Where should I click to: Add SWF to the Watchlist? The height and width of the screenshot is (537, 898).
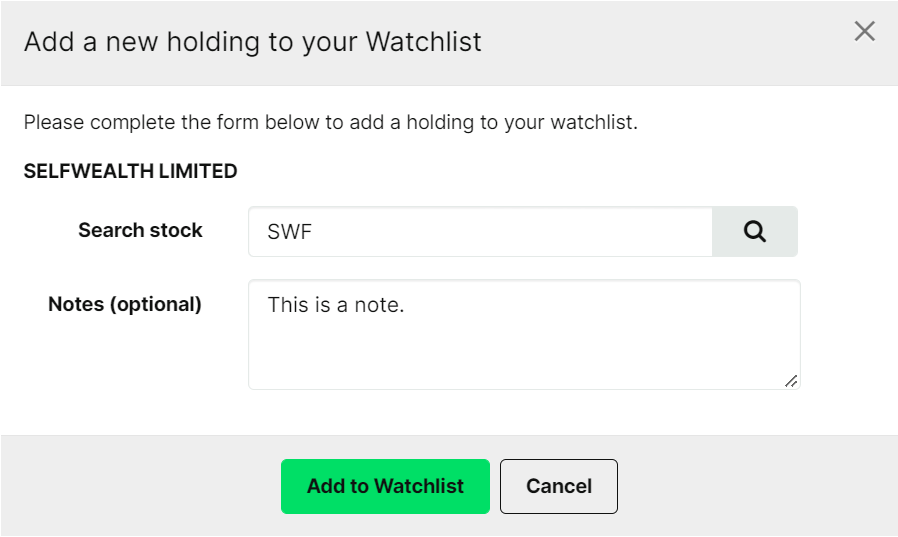[385, 486]
